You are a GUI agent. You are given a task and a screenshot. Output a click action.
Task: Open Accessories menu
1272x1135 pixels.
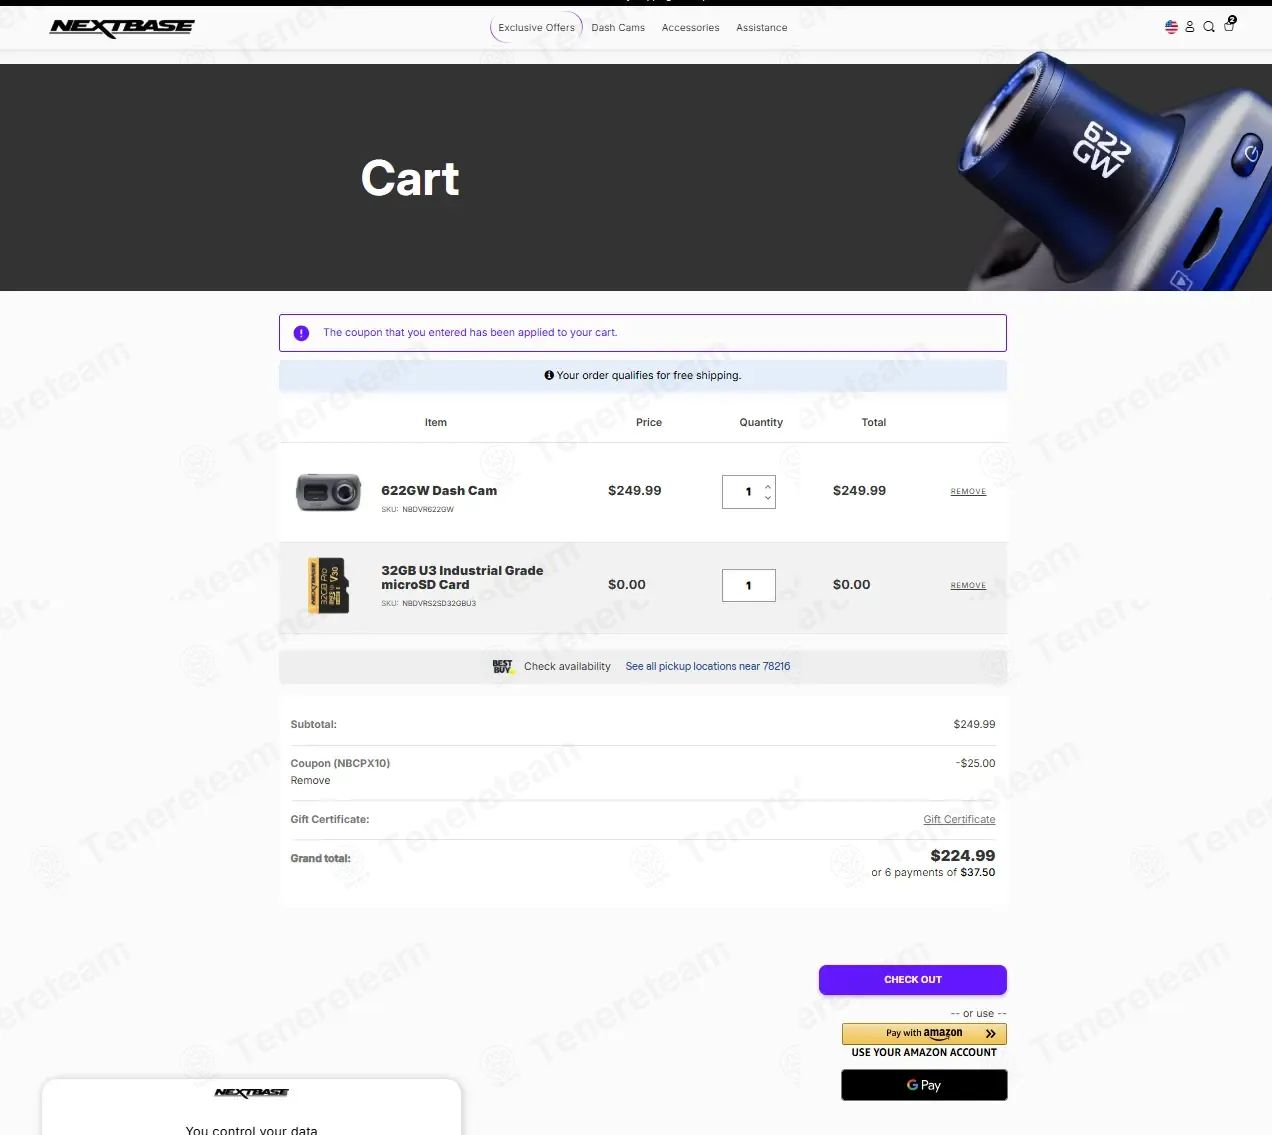point(690,28)
